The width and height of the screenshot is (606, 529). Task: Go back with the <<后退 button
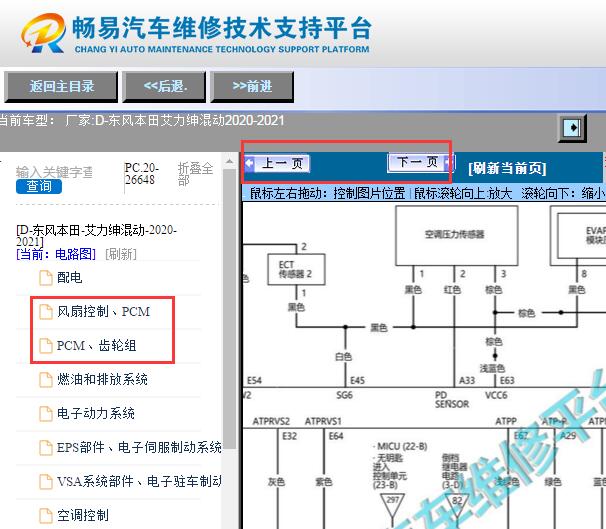(x=165, y=87)
